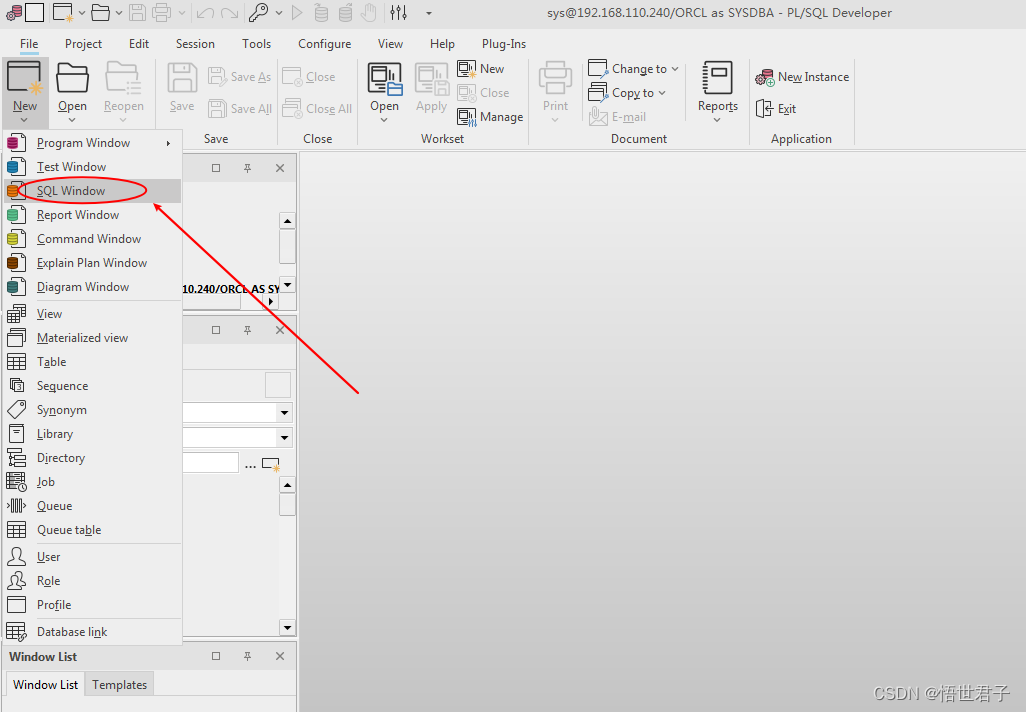Click the Workset Apply button
This screenshot has width=1026, height=712.
point(431,88)
